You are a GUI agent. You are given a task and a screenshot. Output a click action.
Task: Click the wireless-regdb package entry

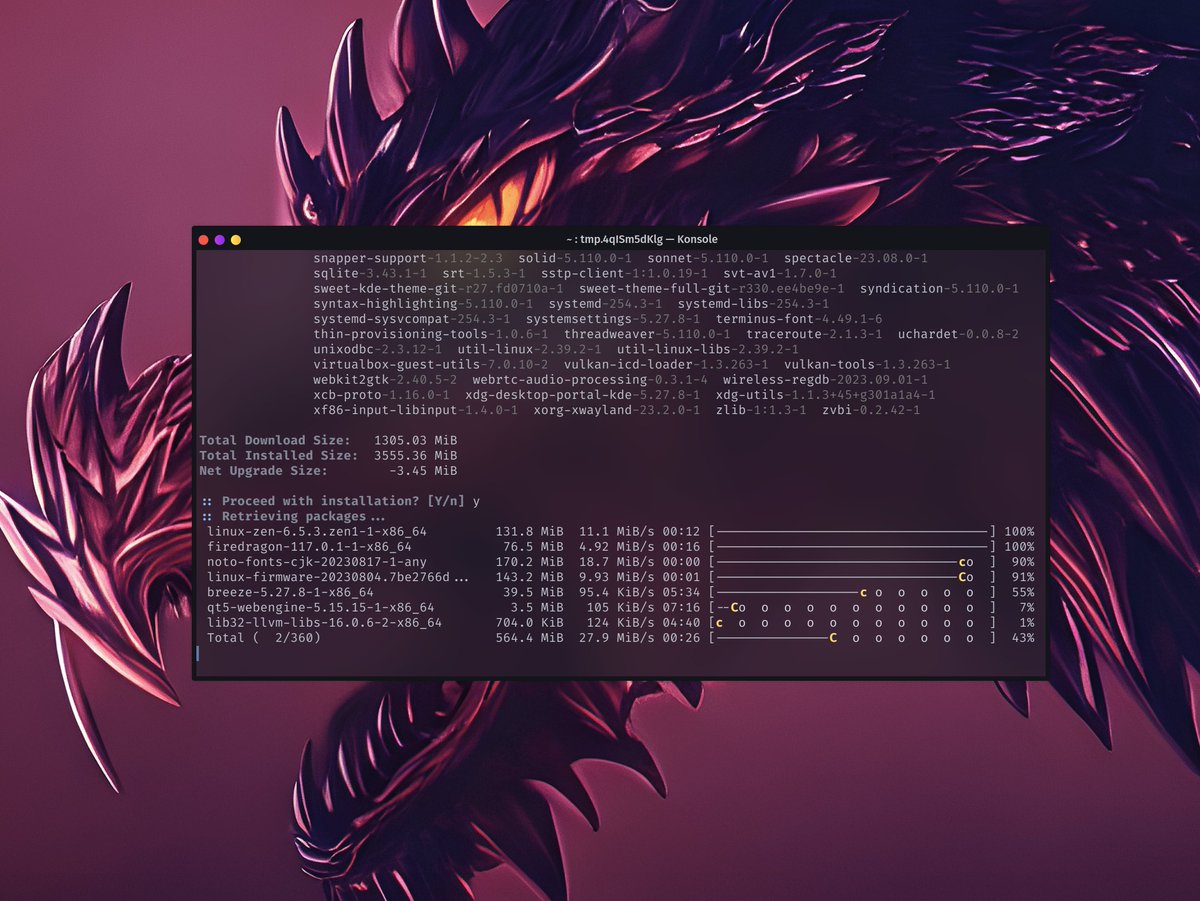click(825, 380)
